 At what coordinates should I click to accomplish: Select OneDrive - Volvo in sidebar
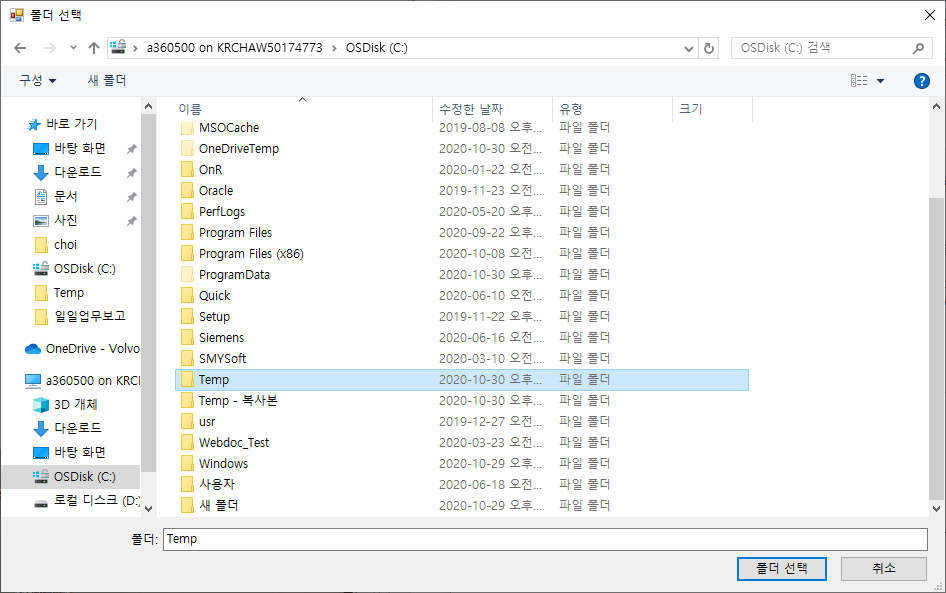pyautogui.click(x=82, y=349)
